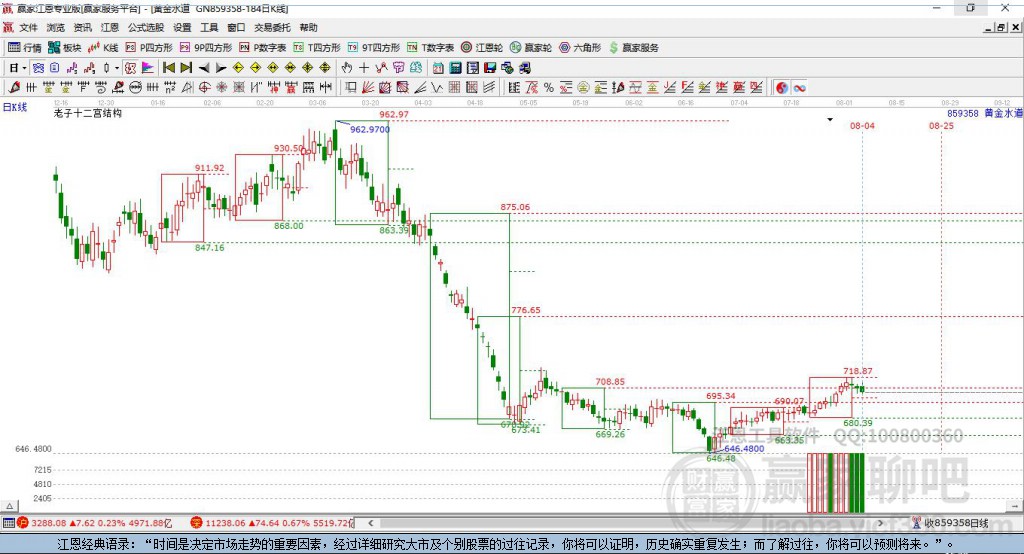Click the colored flag triangle icon
The image size is (1024, 554).
(x=148, y=68)
